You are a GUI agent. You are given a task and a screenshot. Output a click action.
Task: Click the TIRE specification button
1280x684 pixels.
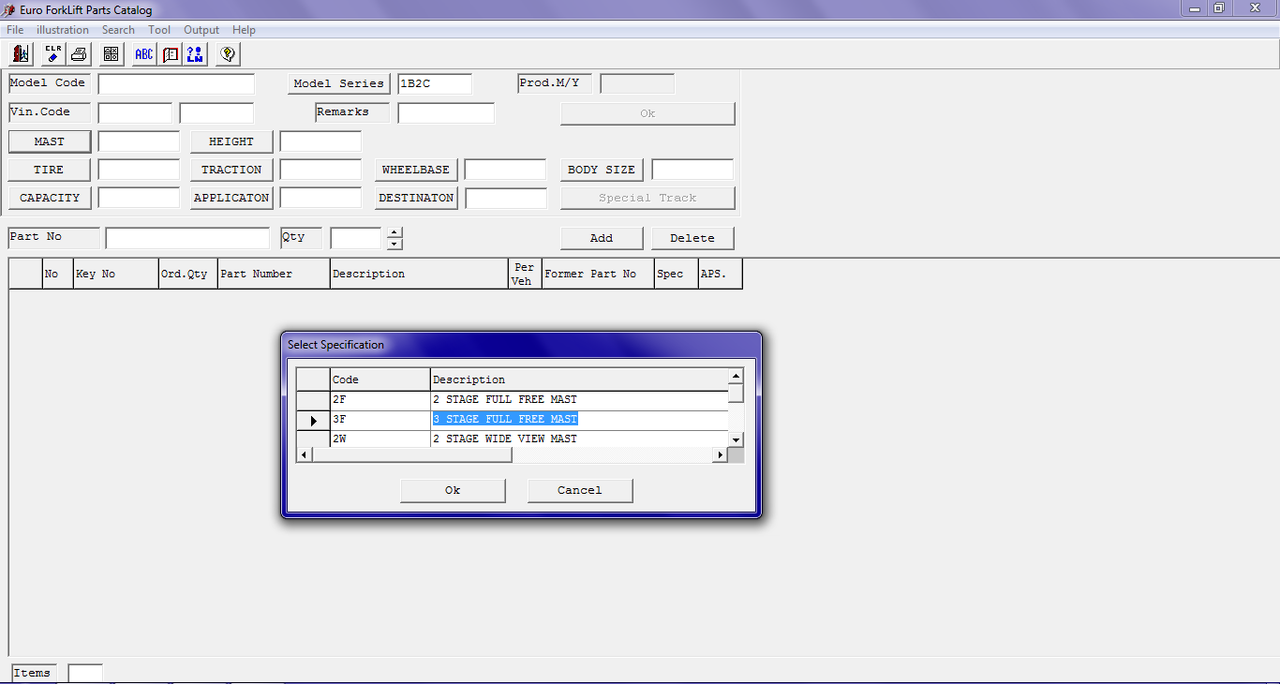(49, 170)
